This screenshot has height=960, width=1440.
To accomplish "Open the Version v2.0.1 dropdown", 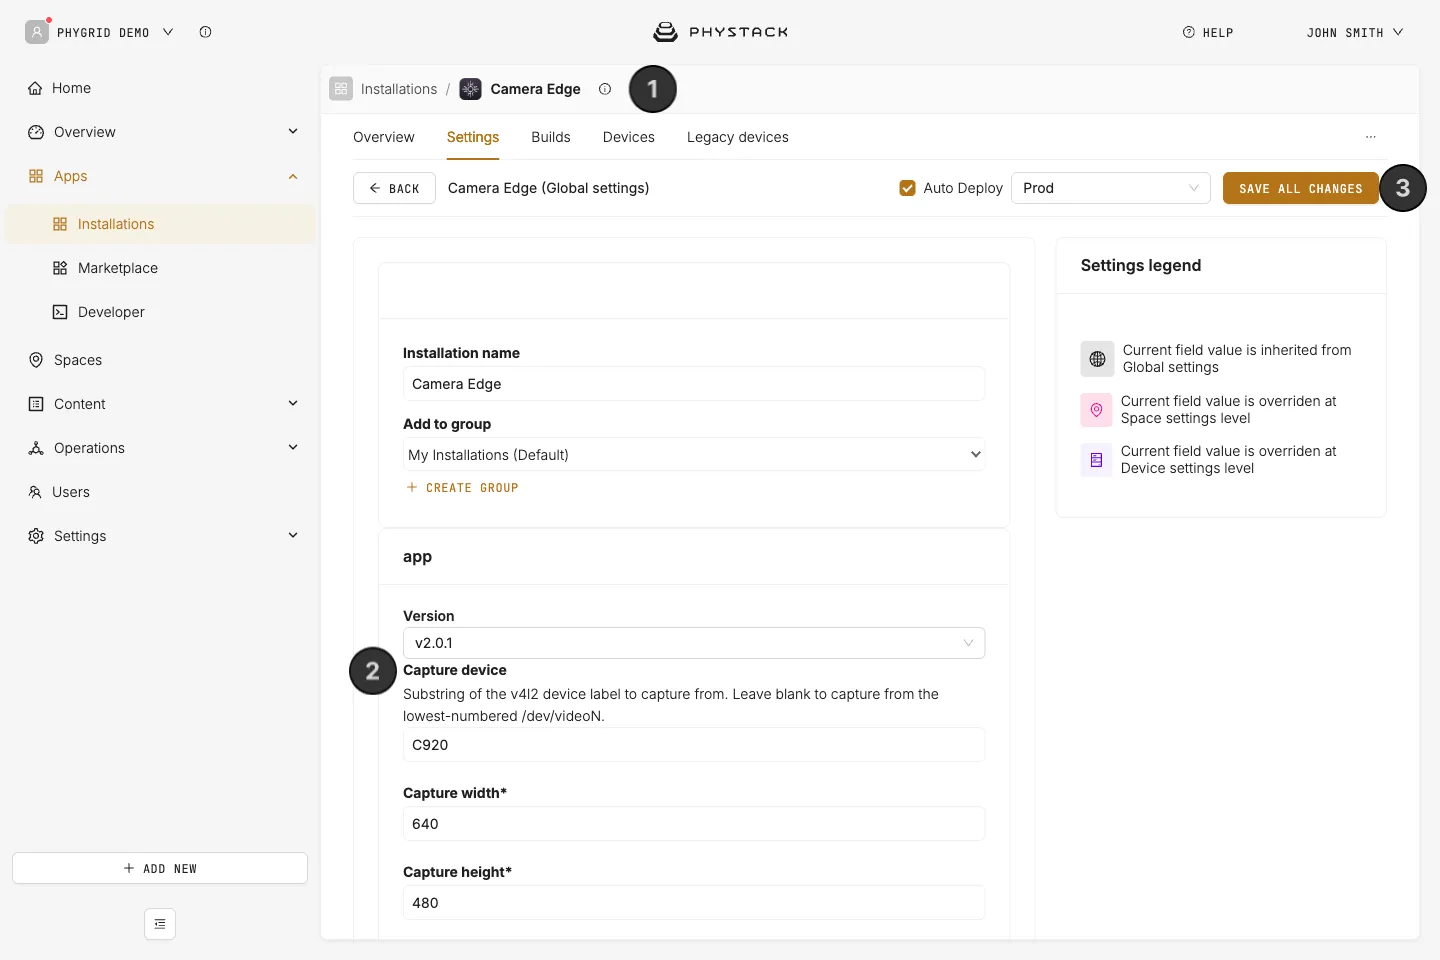I will click(694, 643).
